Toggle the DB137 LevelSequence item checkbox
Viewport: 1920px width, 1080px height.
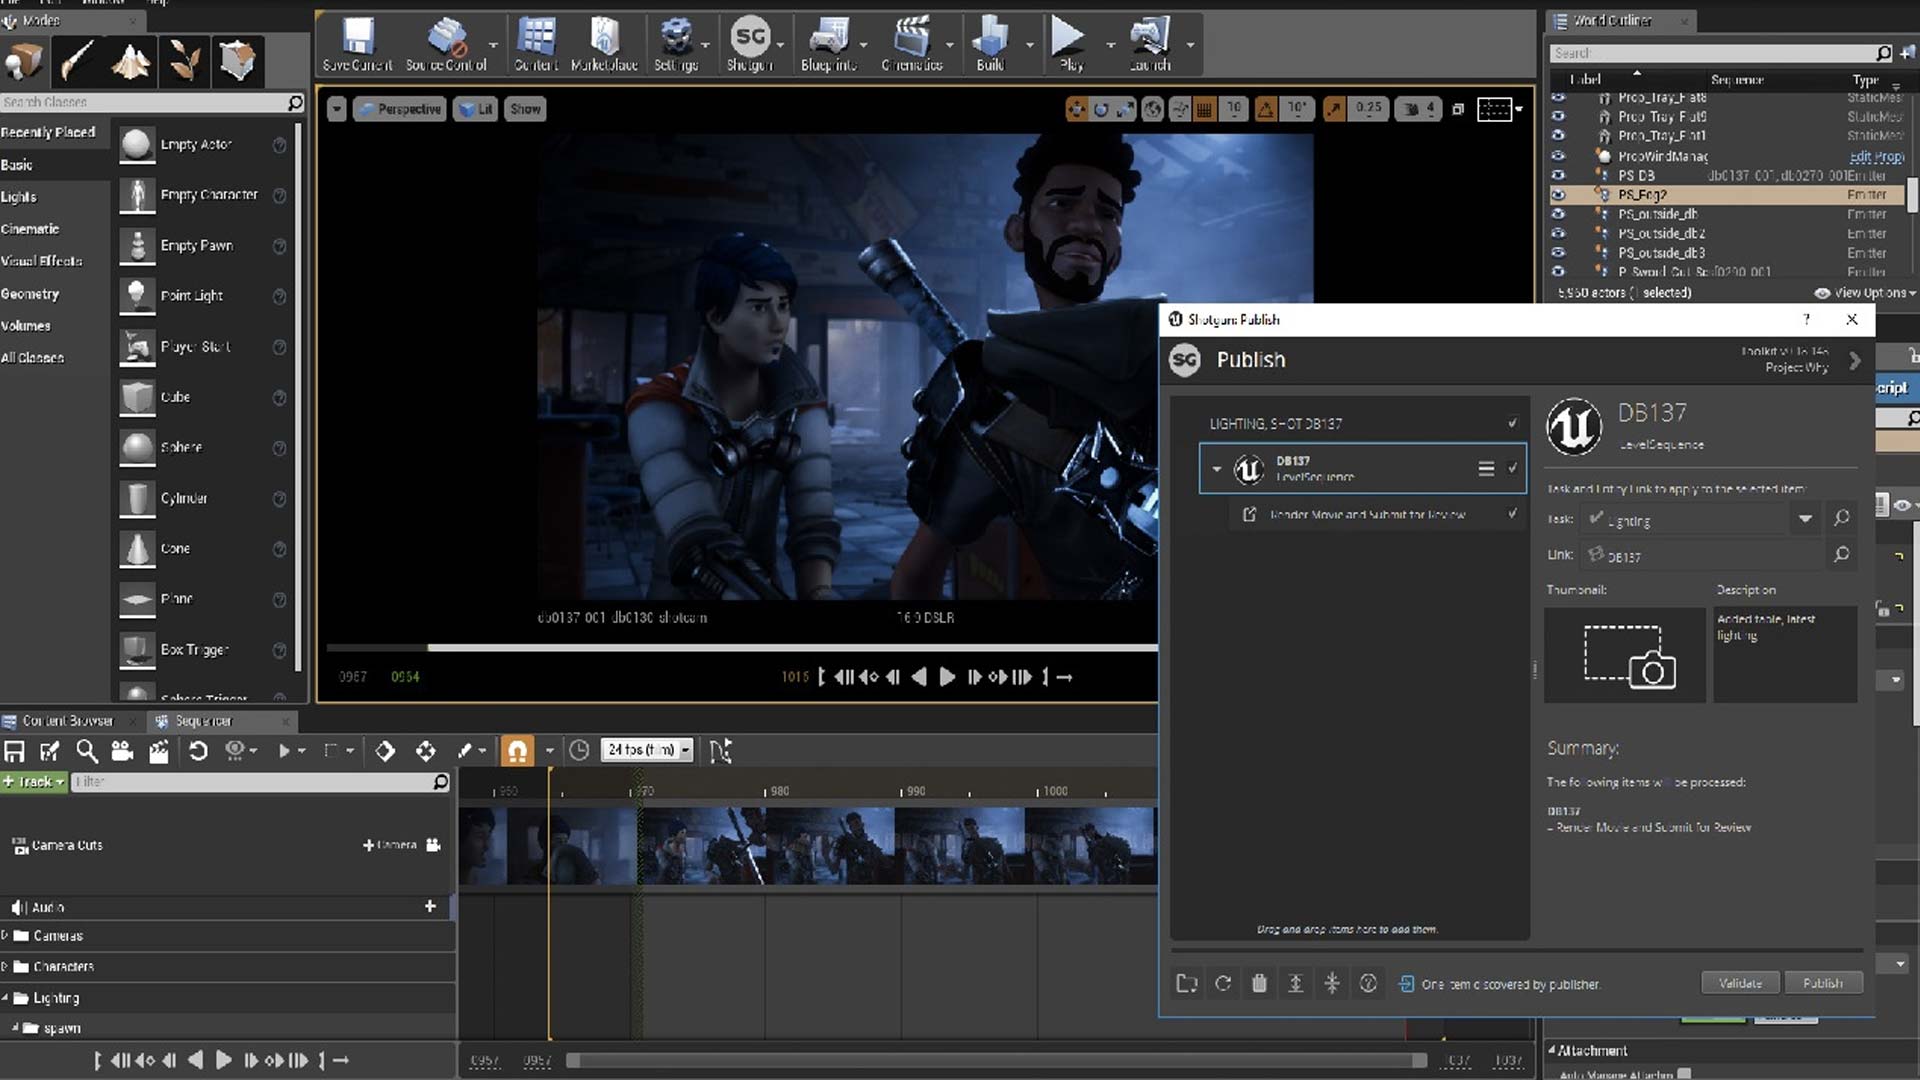[1512, 468]
